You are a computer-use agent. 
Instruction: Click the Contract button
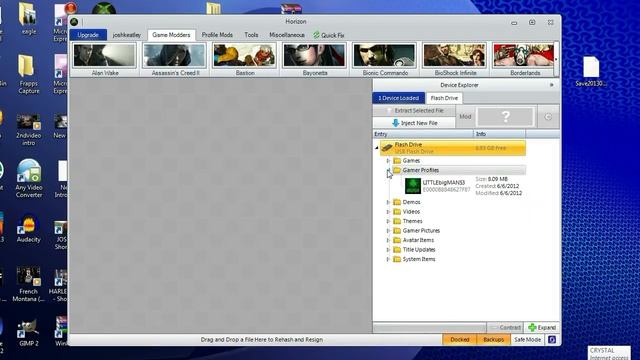pyautogui.click(x=505, y=327)
